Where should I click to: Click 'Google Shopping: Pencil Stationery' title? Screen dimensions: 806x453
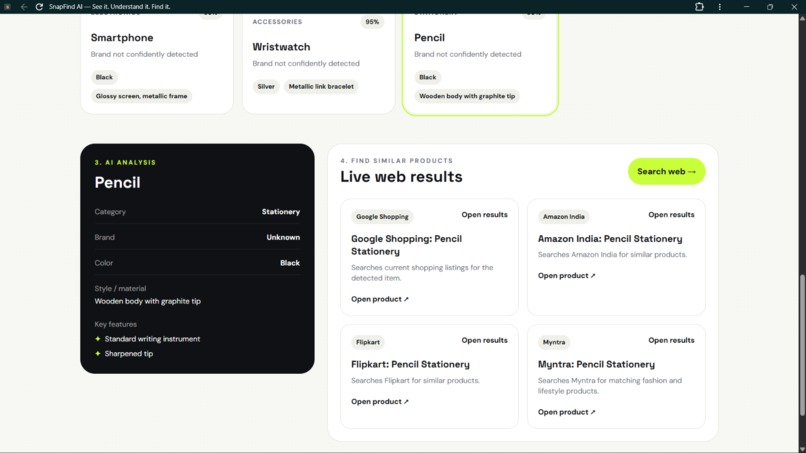pyautogui.click(x=407, y=245)
